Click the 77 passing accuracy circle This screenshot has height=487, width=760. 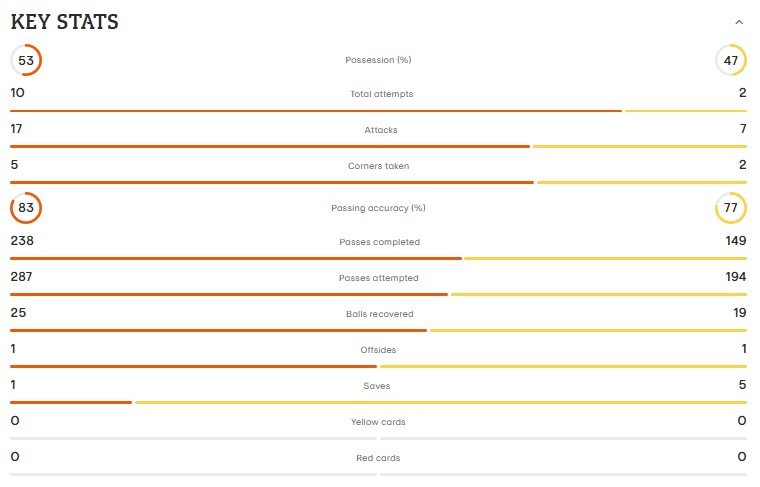[x=730, y=208]
